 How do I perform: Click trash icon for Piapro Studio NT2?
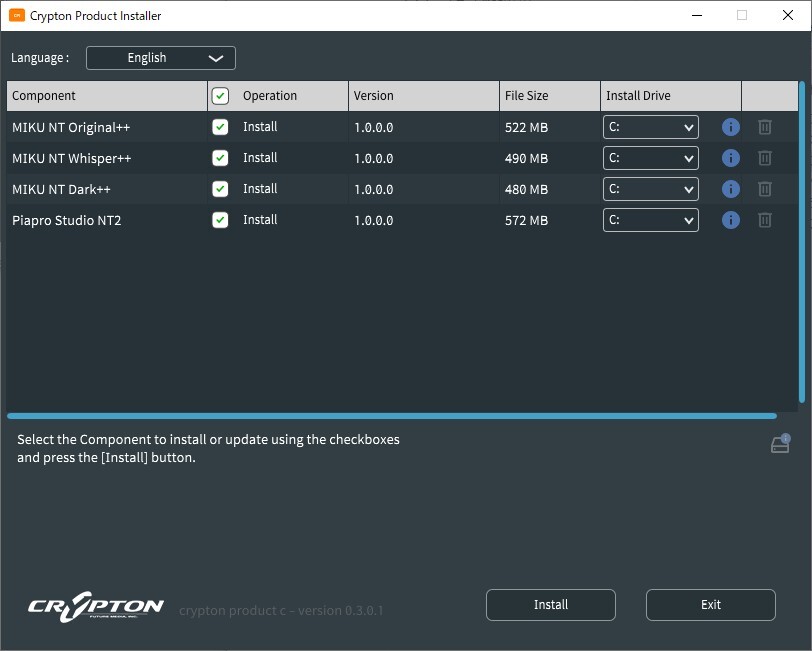765,220
